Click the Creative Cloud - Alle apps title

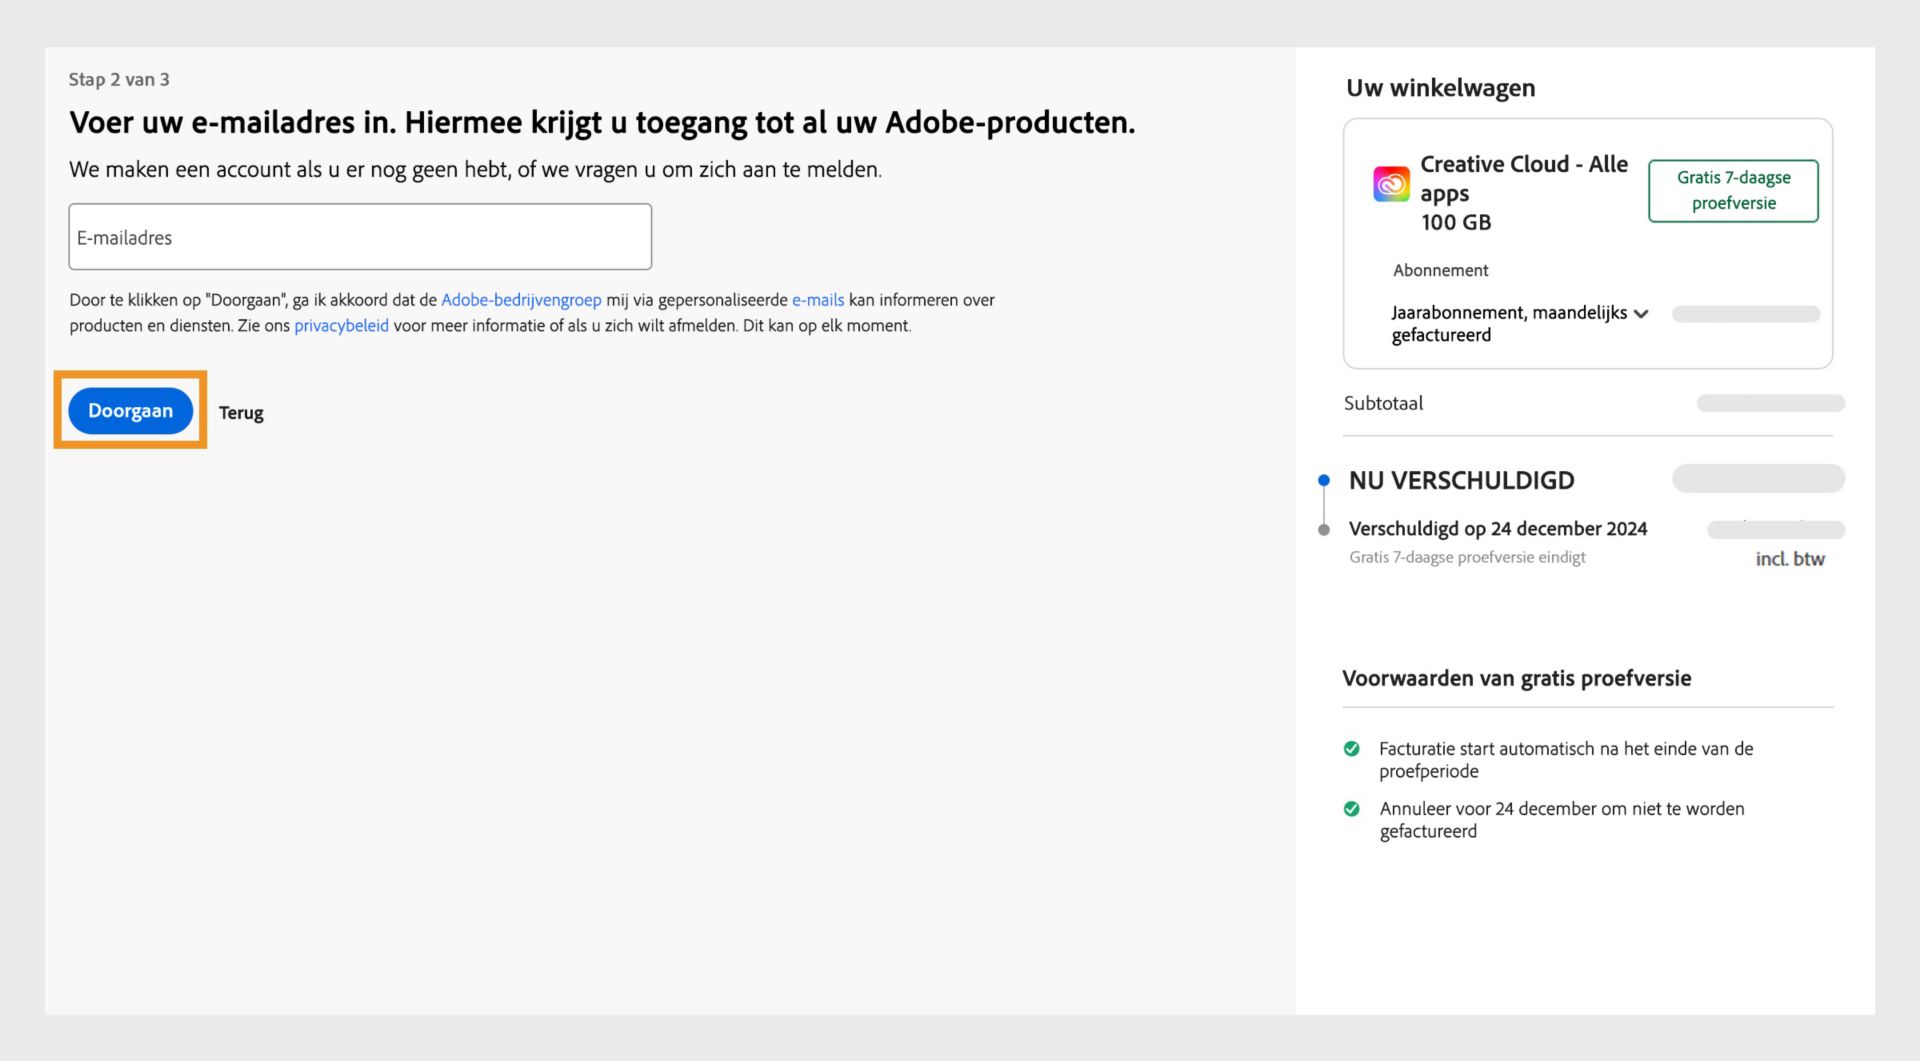1524,178
